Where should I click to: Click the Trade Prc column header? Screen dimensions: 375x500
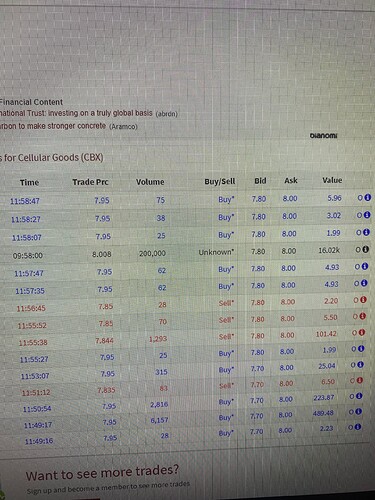click(90, 182)
